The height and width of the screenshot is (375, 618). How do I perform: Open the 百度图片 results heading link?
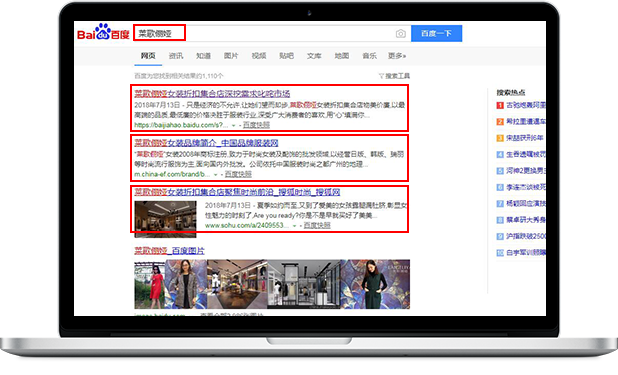pyautogui.click(x=169, y=251)
